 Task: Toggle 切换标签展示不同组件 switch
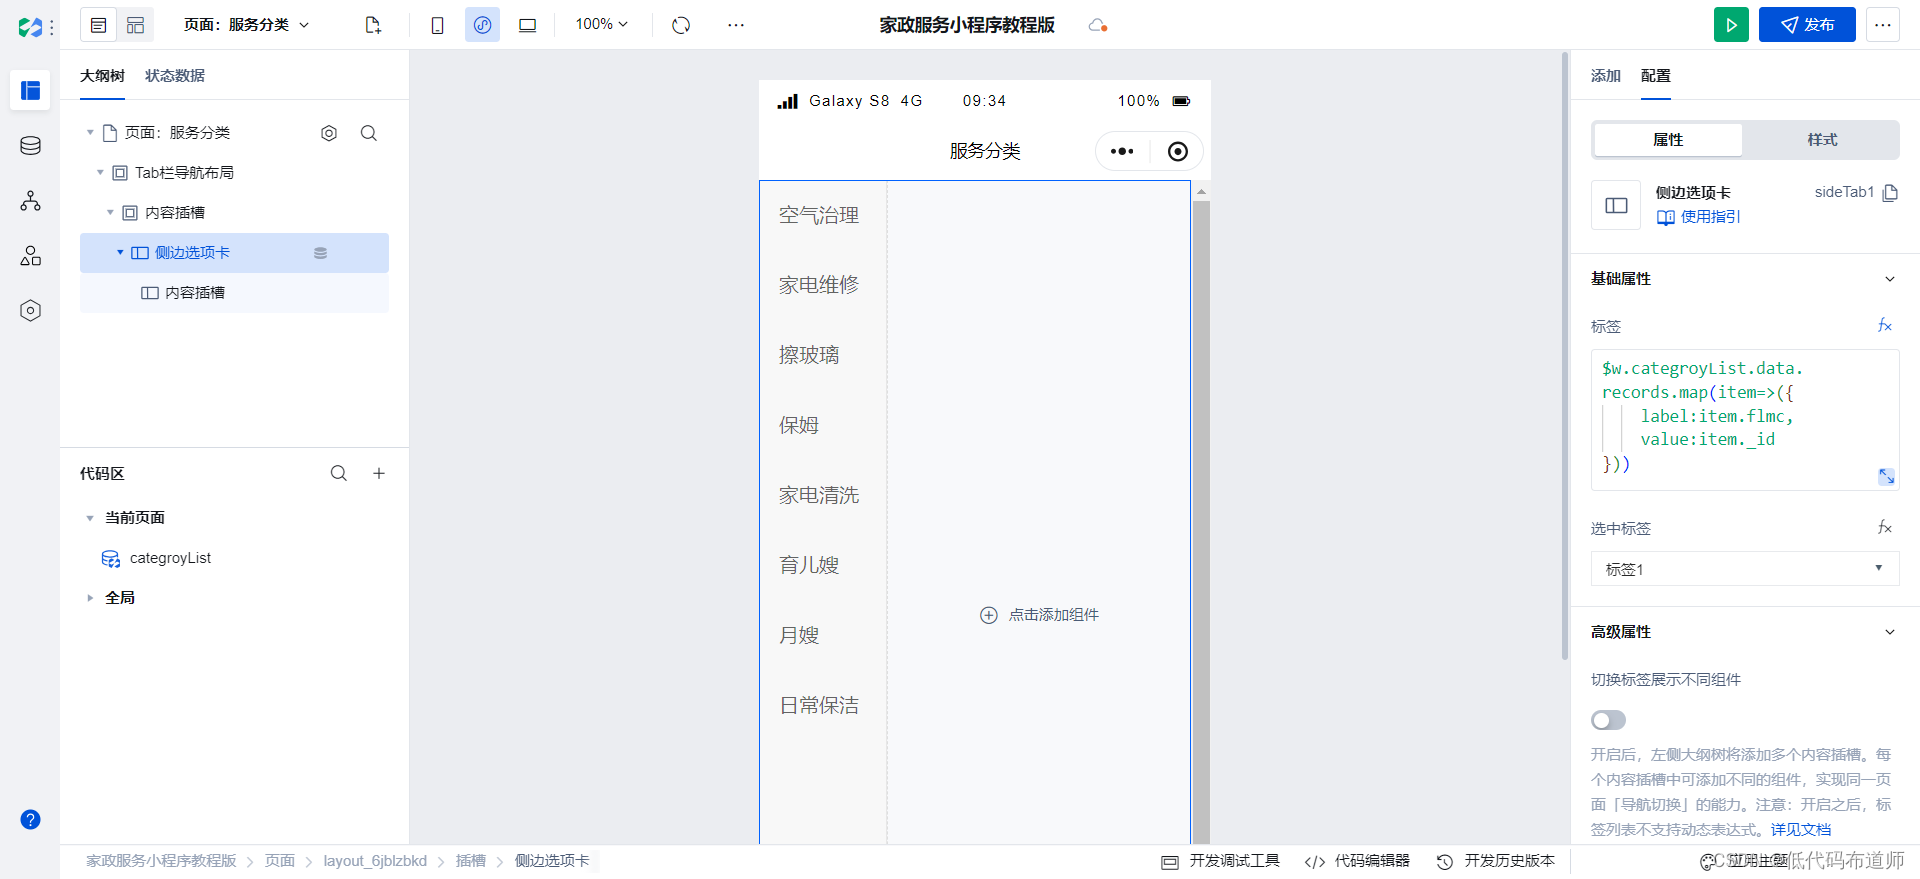tap(1608, 720)
